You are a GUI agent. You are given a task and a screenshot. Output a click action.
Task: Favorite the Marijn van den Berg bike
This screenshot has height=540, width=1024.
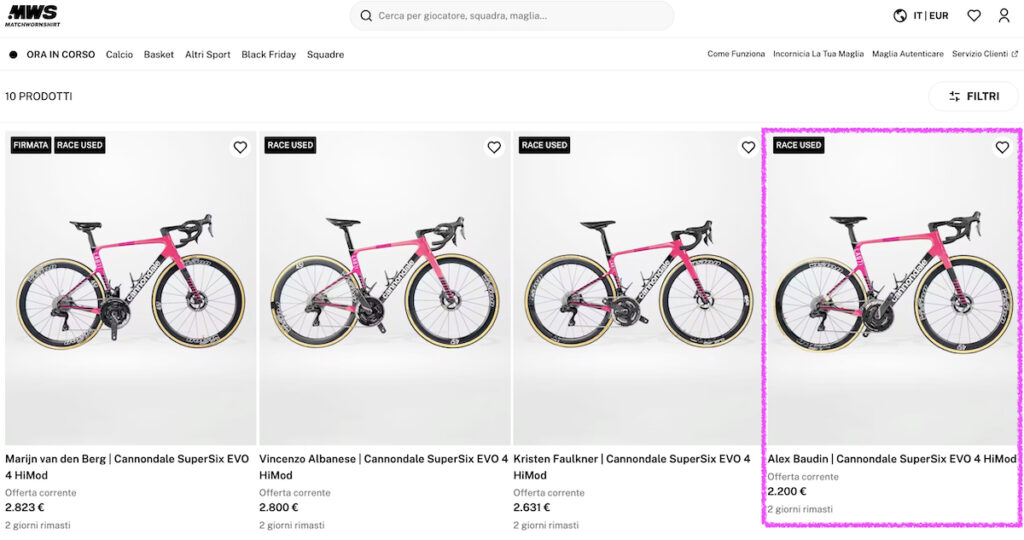tap(240, 147)
